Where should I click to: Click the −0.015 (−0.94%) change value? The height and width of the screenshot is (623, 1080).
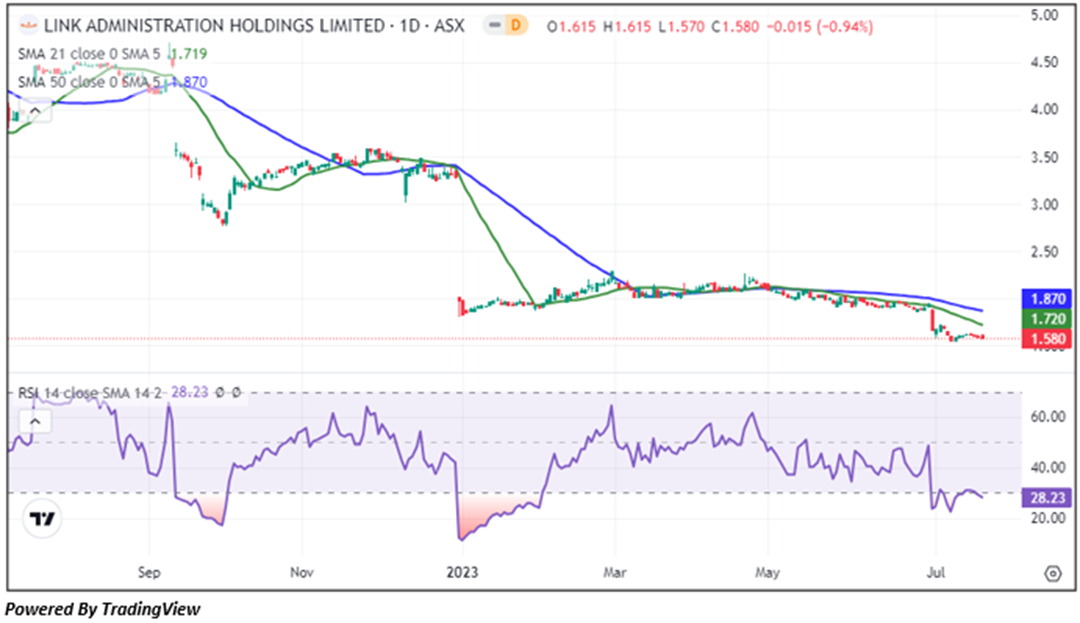point(820,27)
